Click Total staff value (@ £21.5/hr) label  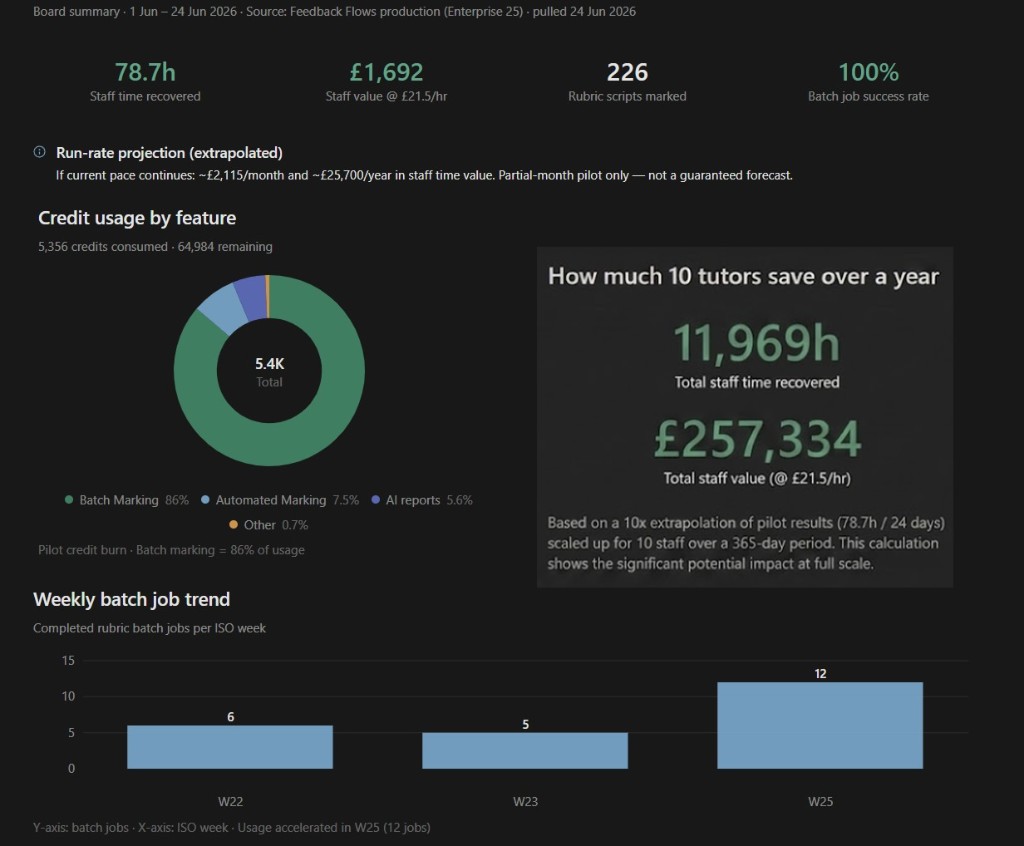coord(757,478)
